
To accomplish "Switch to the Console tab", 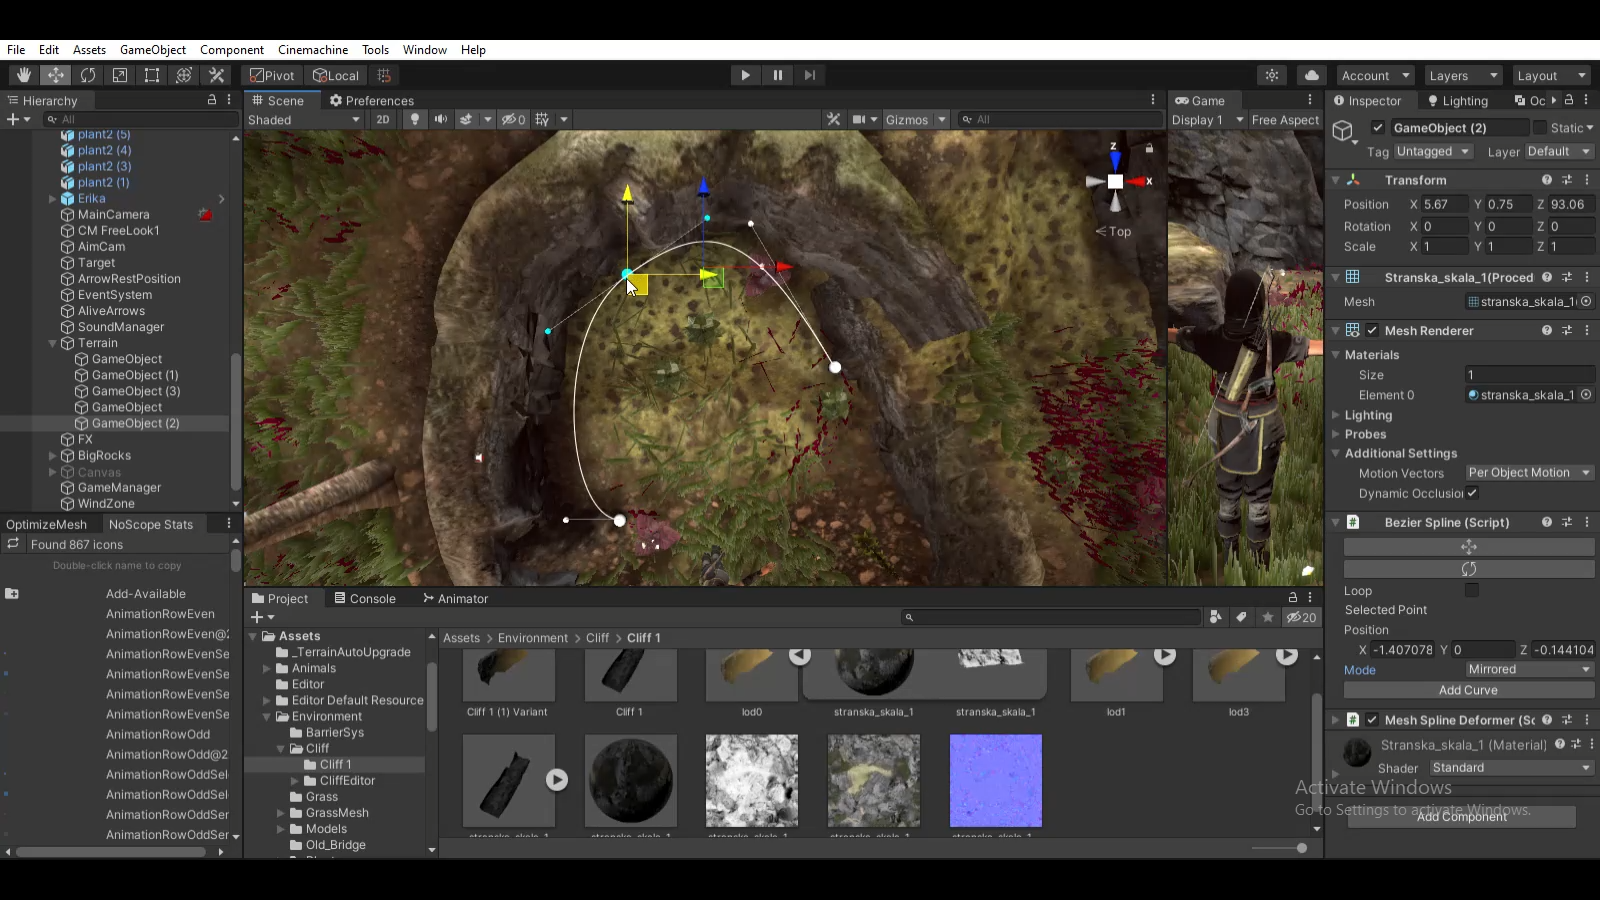I will coord(371,598).
